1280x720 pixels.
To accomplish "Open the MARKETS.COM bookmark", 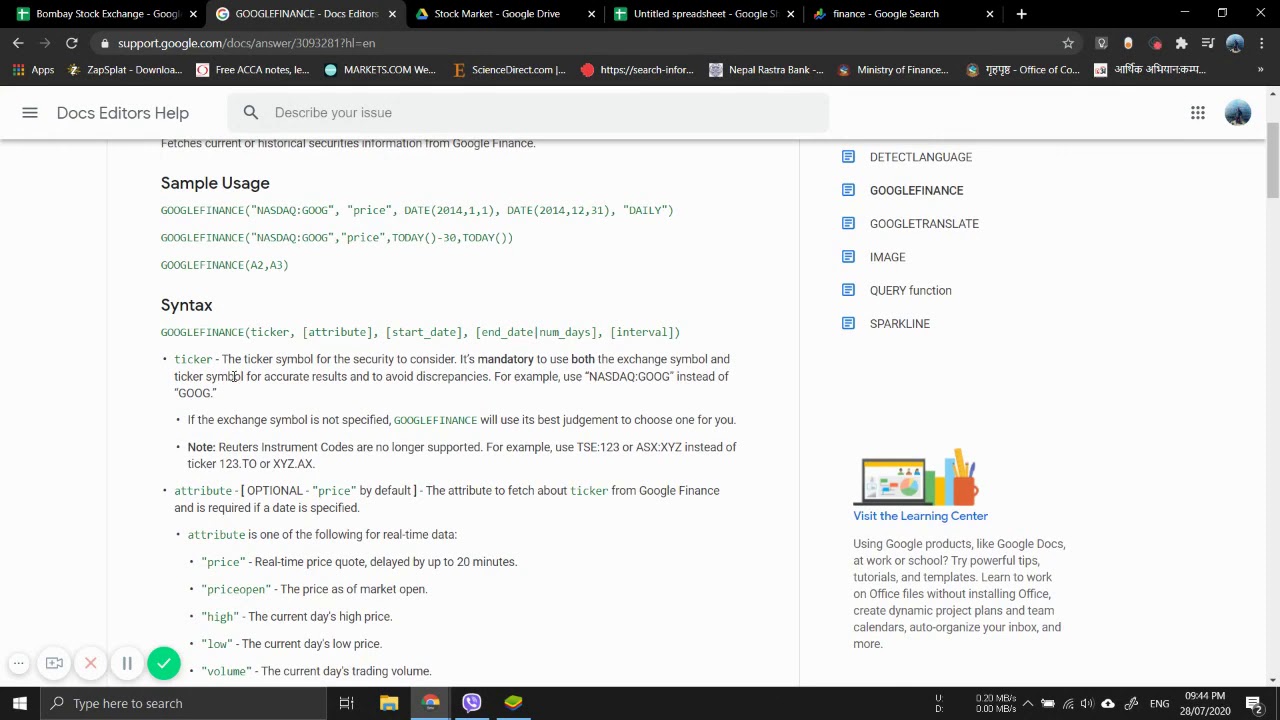I will tap(380, 70).
